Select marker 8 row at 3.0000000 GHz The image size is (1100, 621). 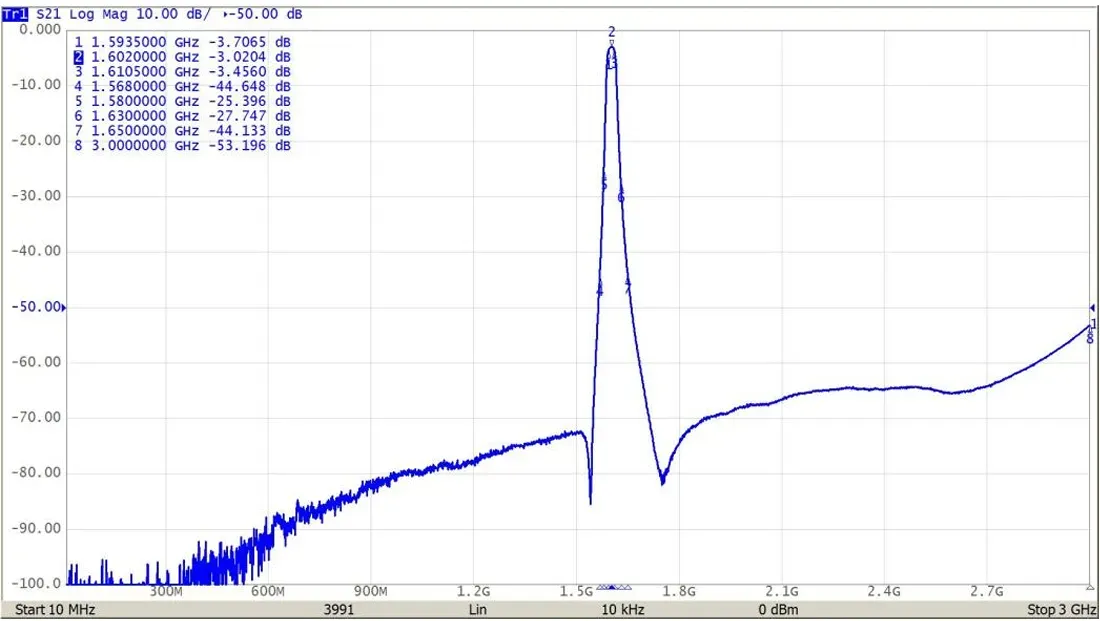pos(182,145)
